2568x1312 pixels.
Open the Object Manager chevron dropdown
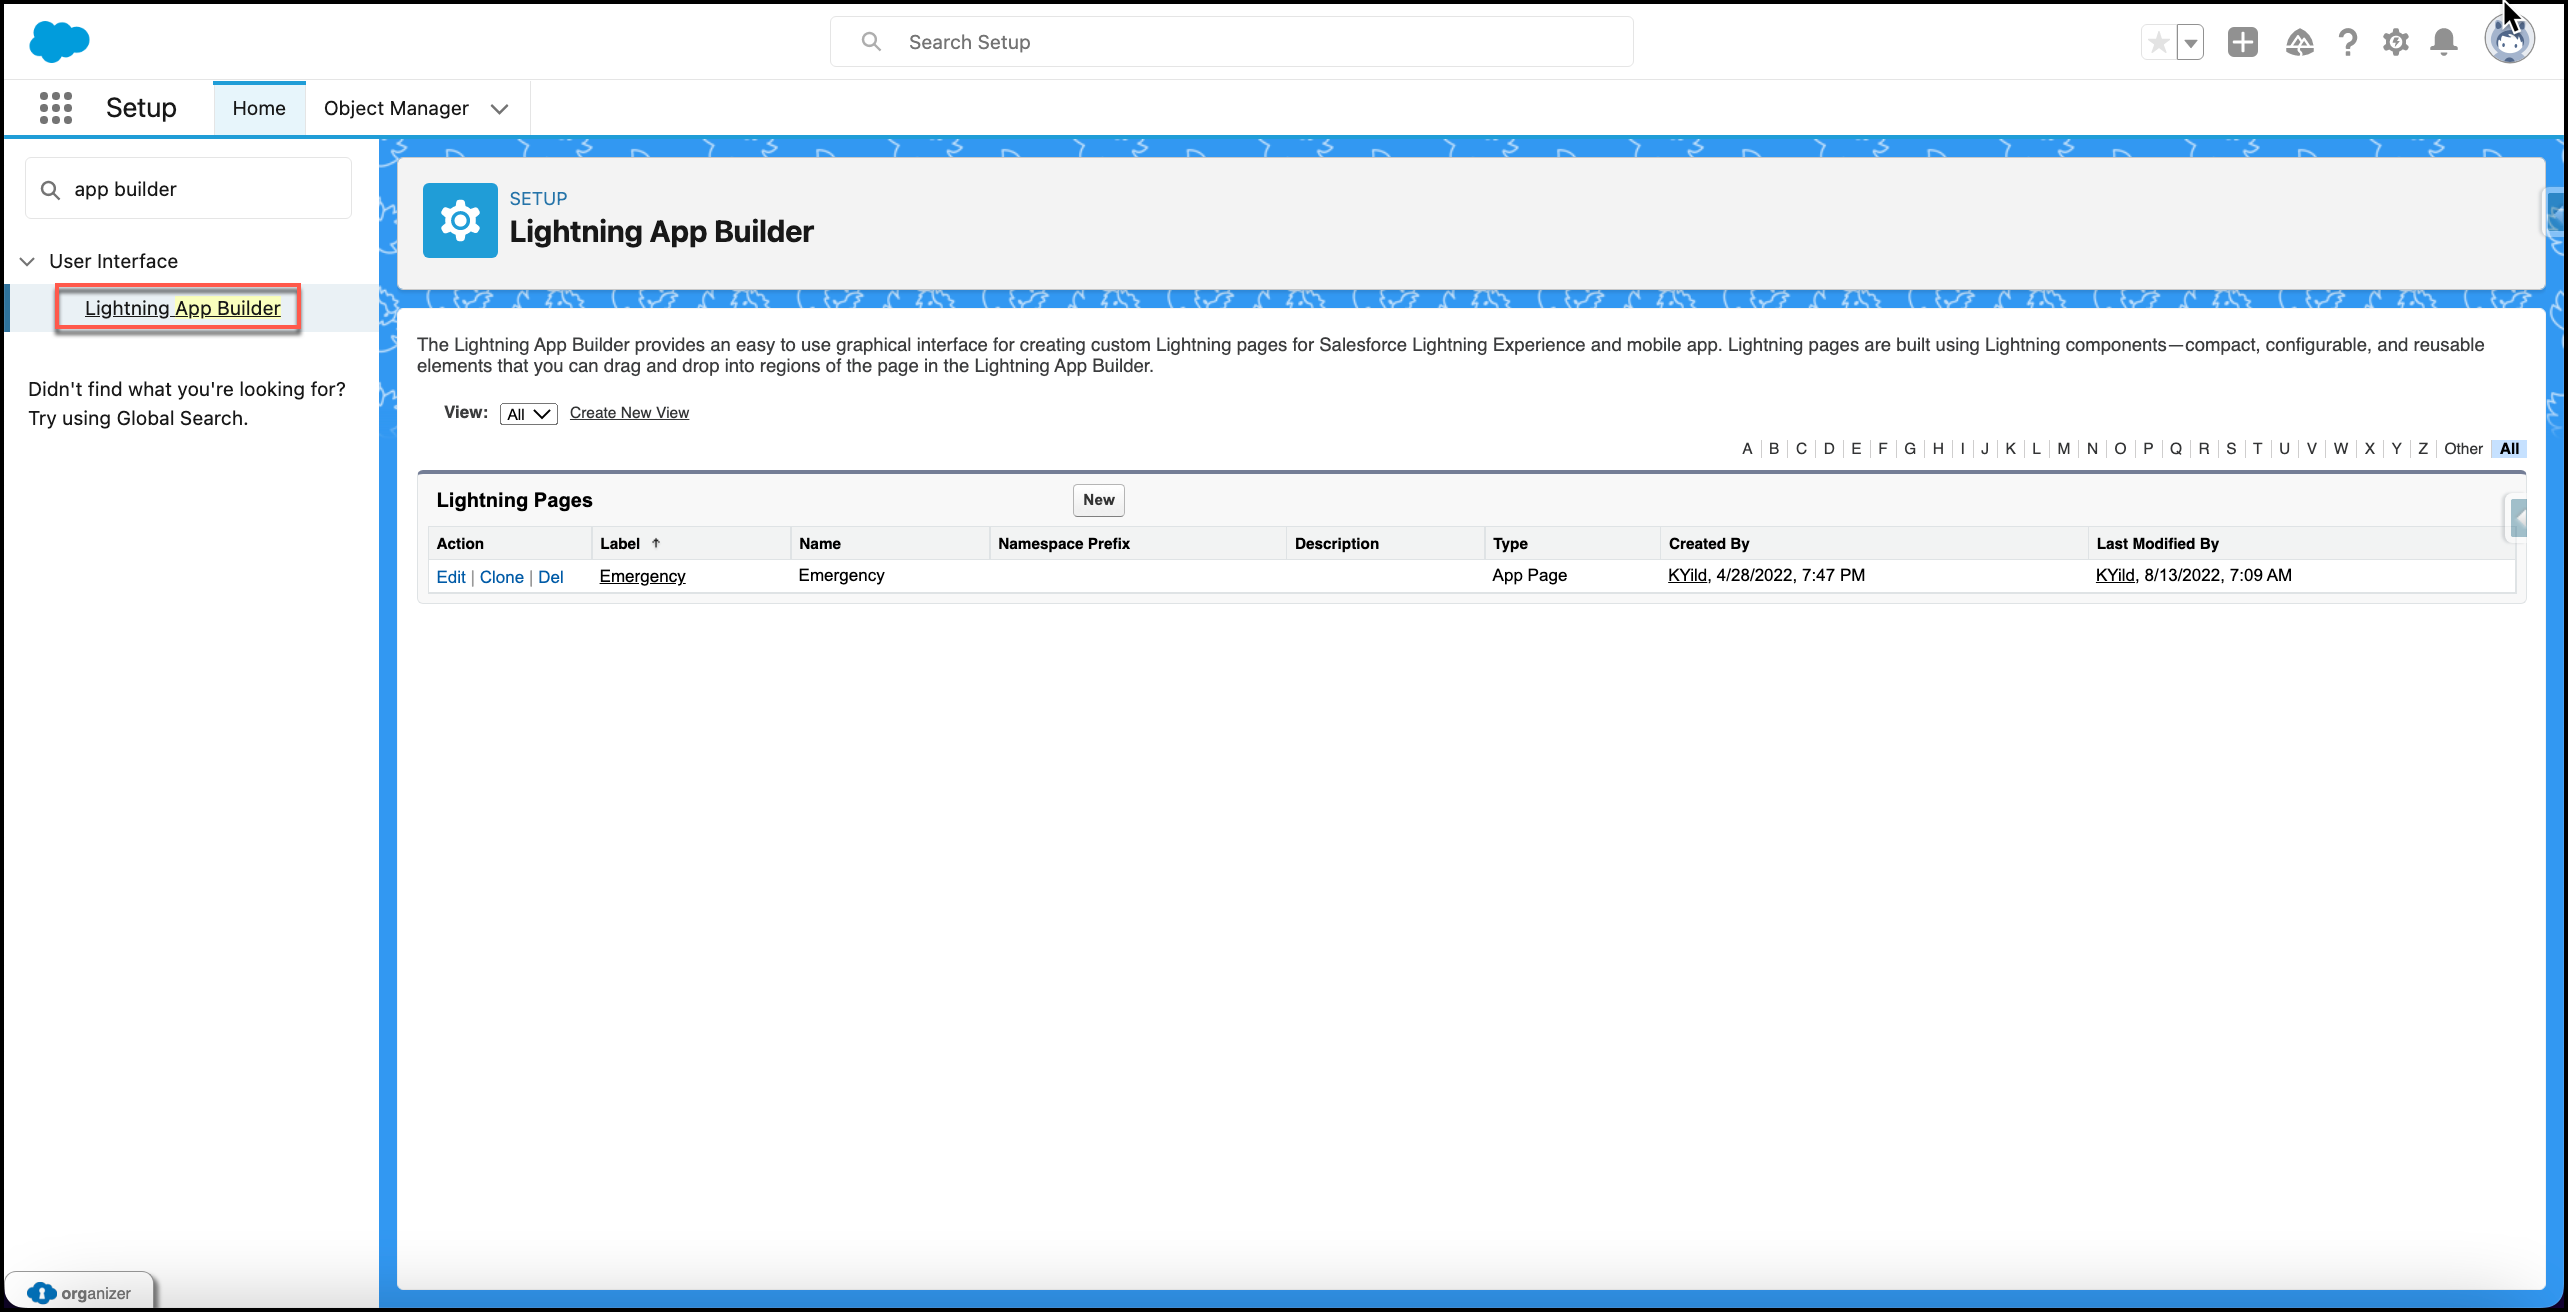(499, 108)
